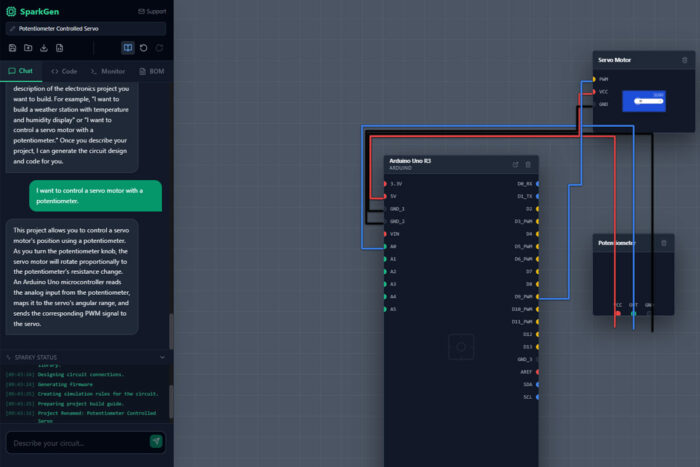Delete the Potentiometer component
The height and width of the screenshot is (467, 700).
click(663, 243)
